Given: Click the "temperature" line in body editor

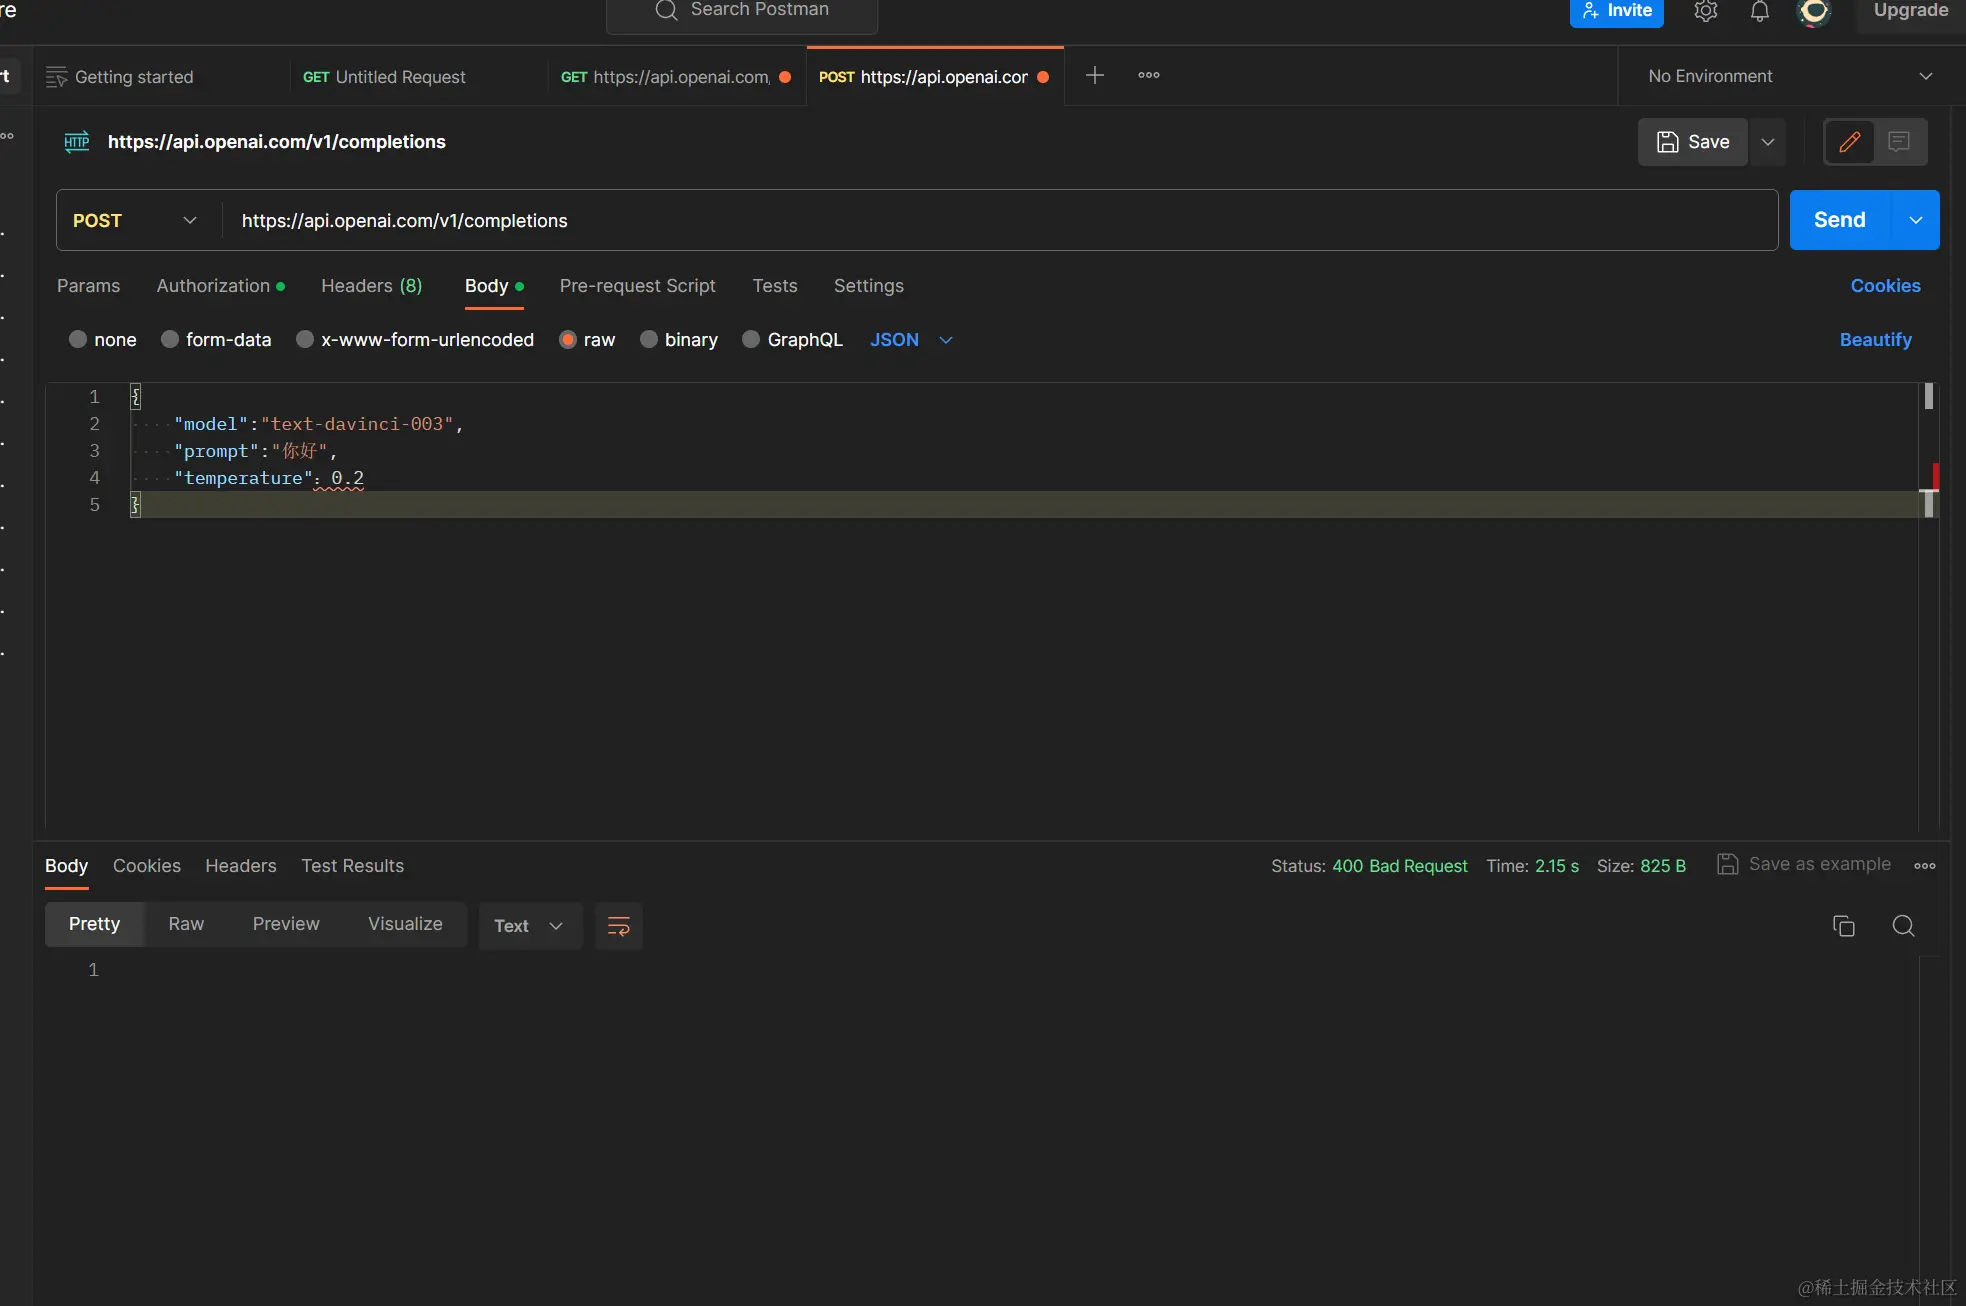Looking at the screenshot, I should [269, 478].
